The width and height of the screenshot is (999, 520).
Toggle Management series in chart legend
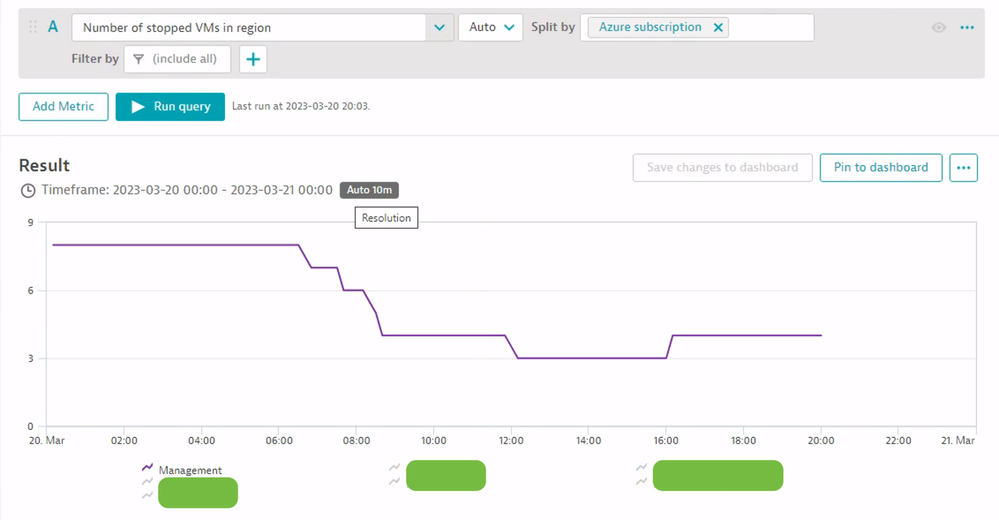(x=189, y=470)
